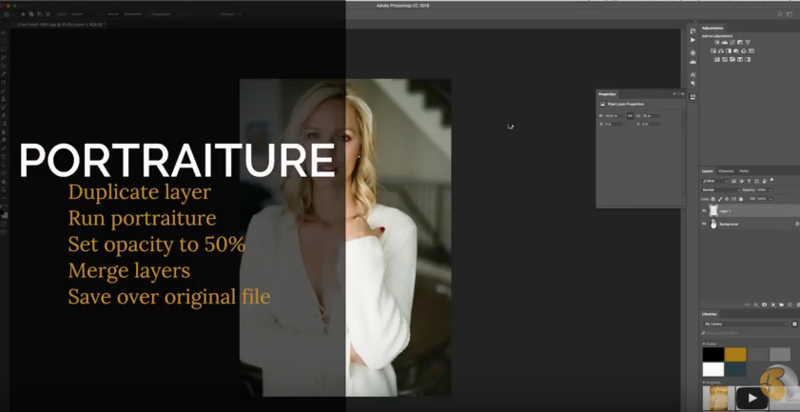
Task: Switch to the Channels tab
Action: tap(726, 171)
